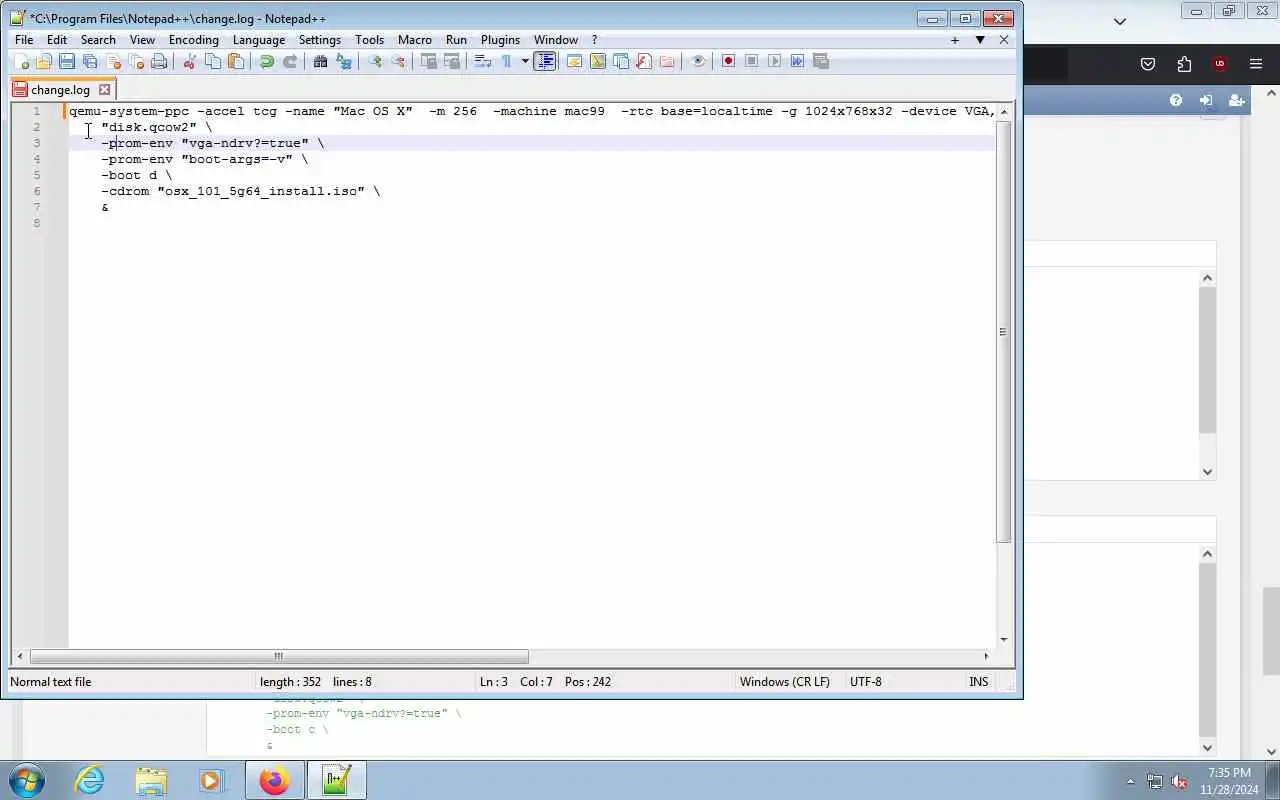Save the file with the Save icon

pos(67,61)
